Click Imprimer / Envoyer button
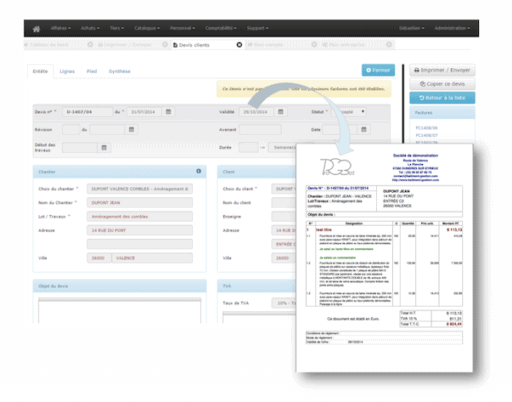 click(442, 70)
